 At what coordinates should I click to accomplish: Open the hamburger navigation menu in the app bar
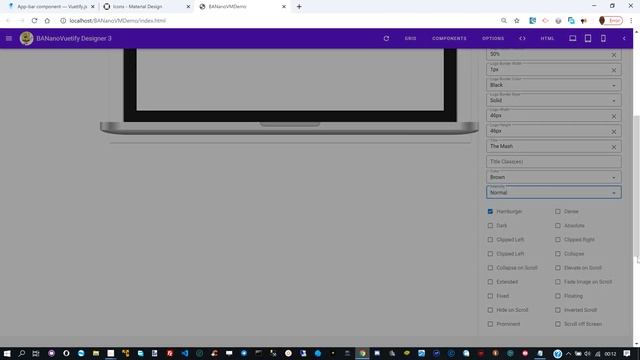click(9, 38)
